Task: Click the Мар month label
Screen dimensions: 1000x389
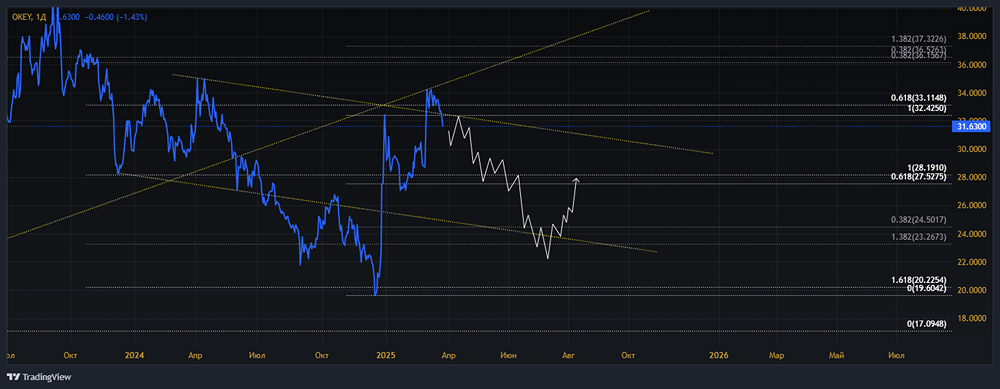Action: click(x=776, y=355)
